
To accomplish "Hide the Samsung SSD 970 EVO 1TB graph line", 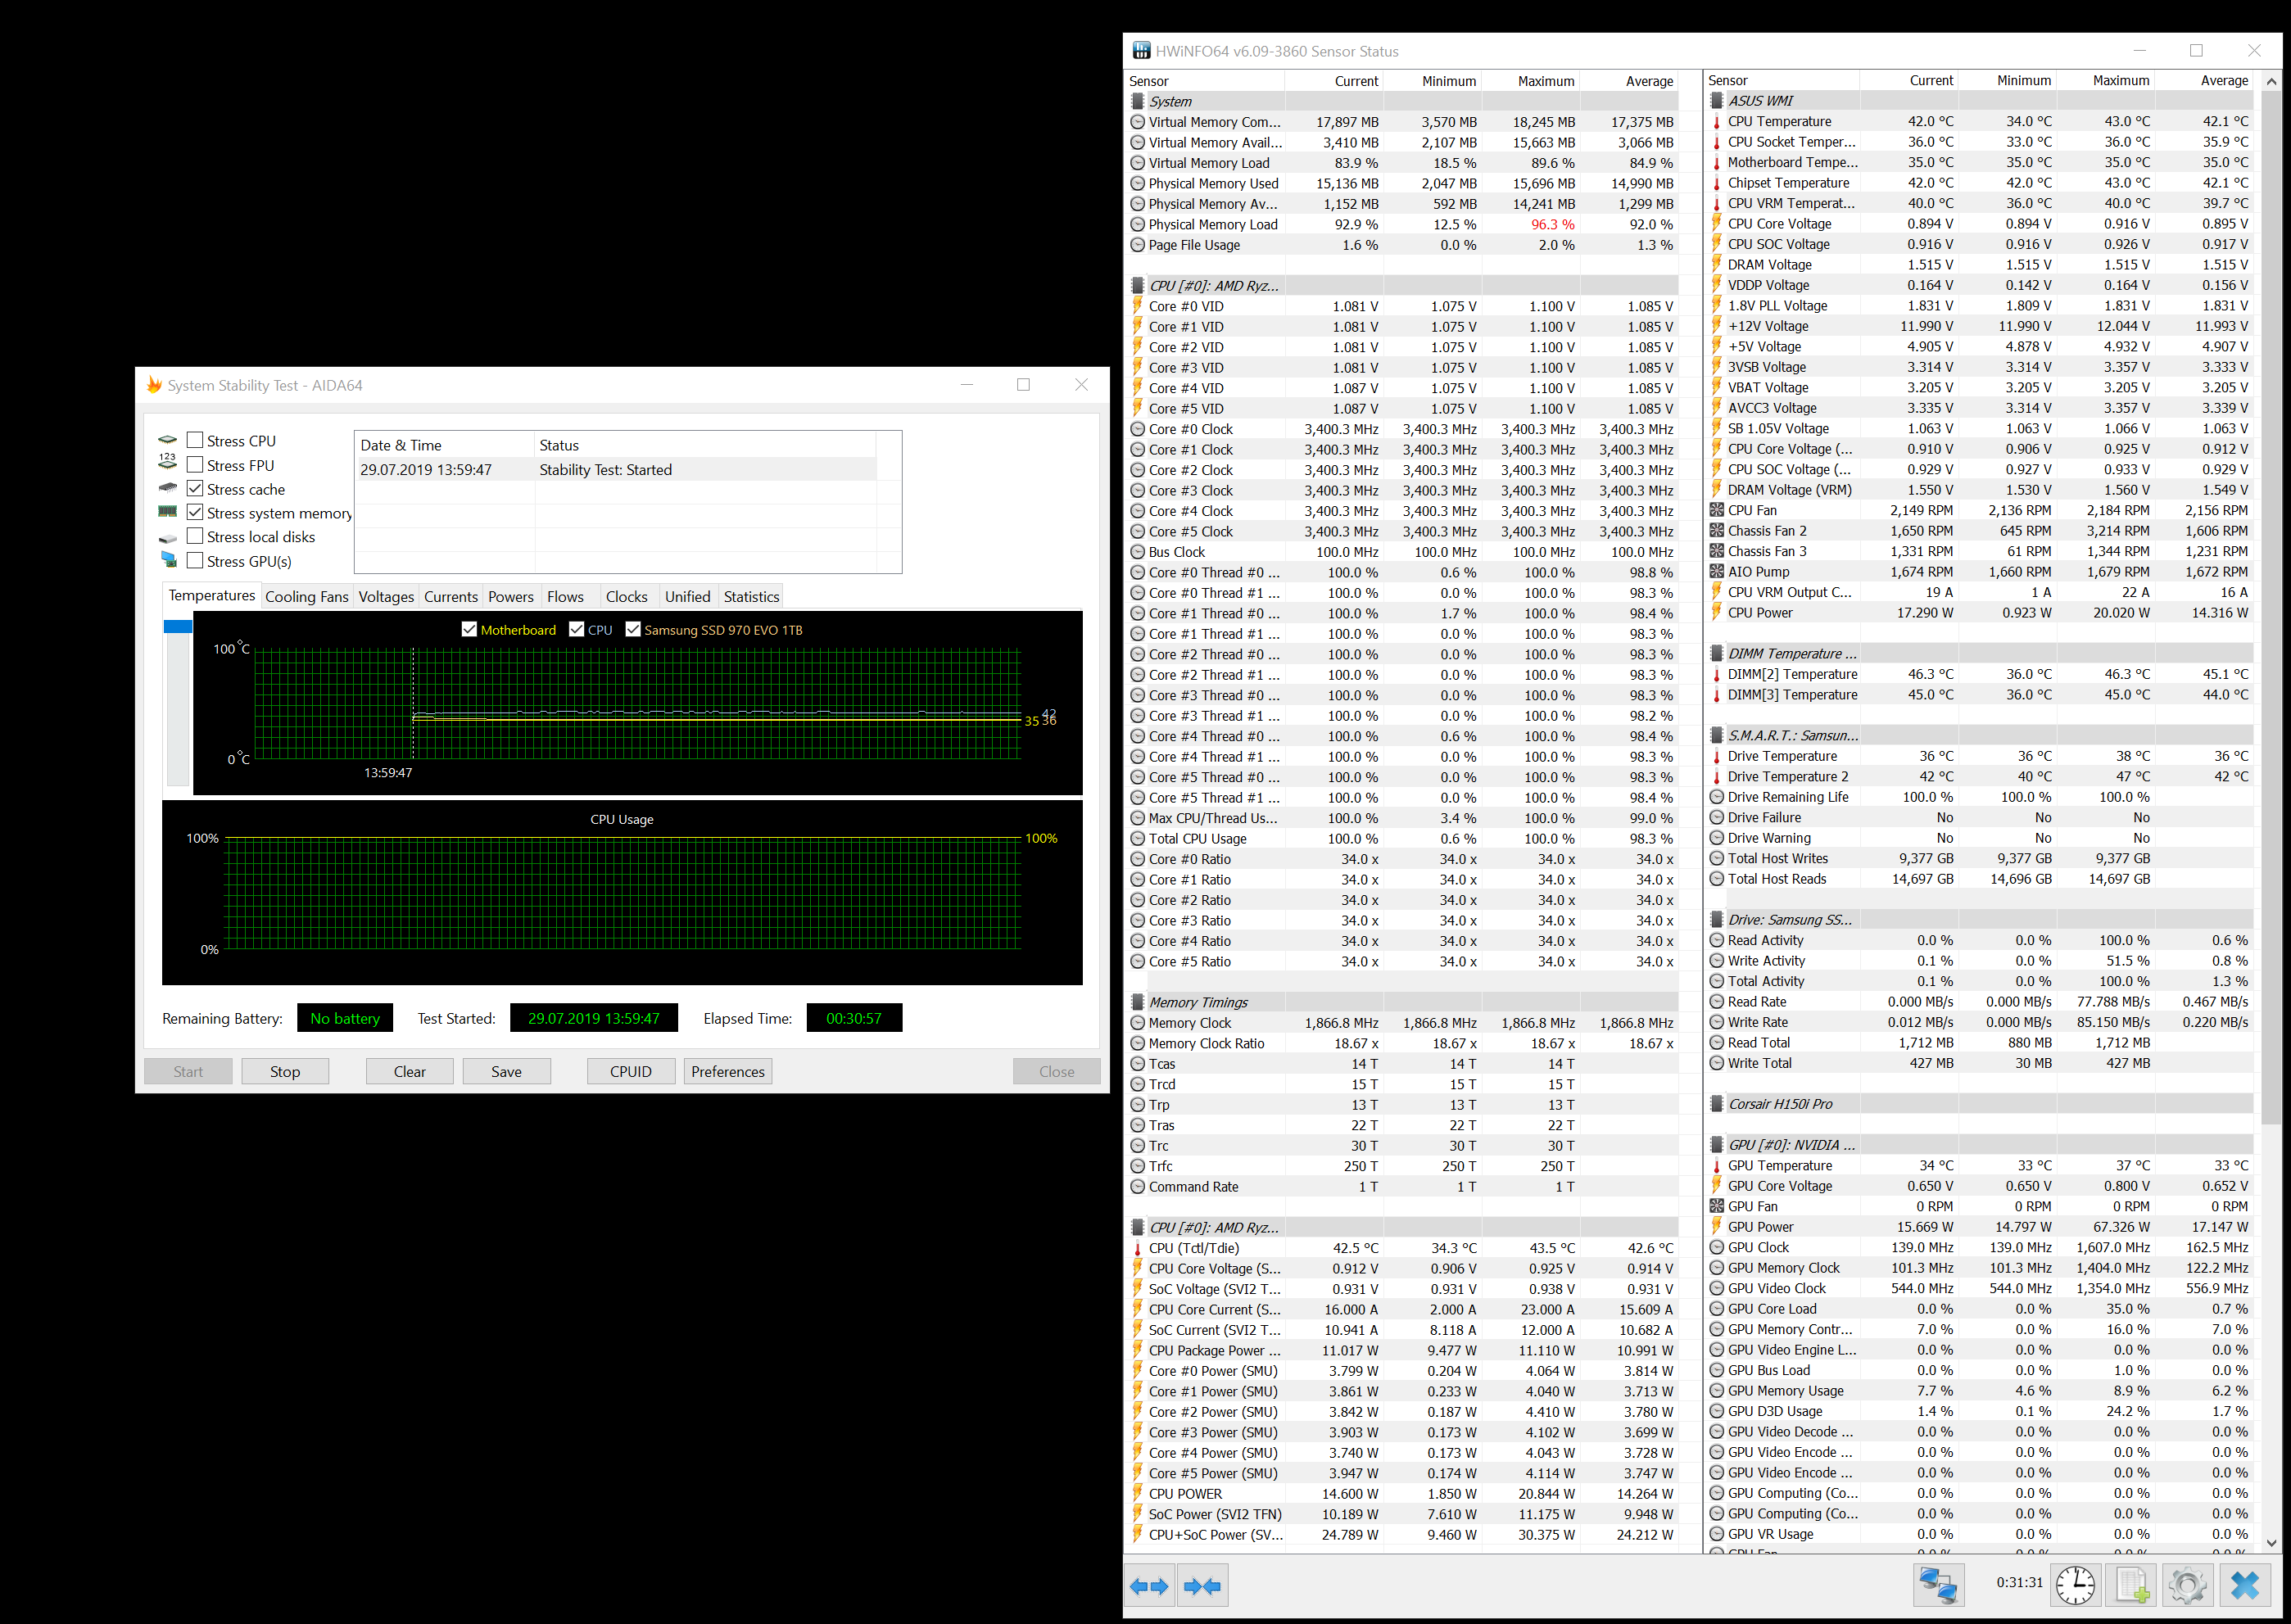I will (x=633, y=629).
